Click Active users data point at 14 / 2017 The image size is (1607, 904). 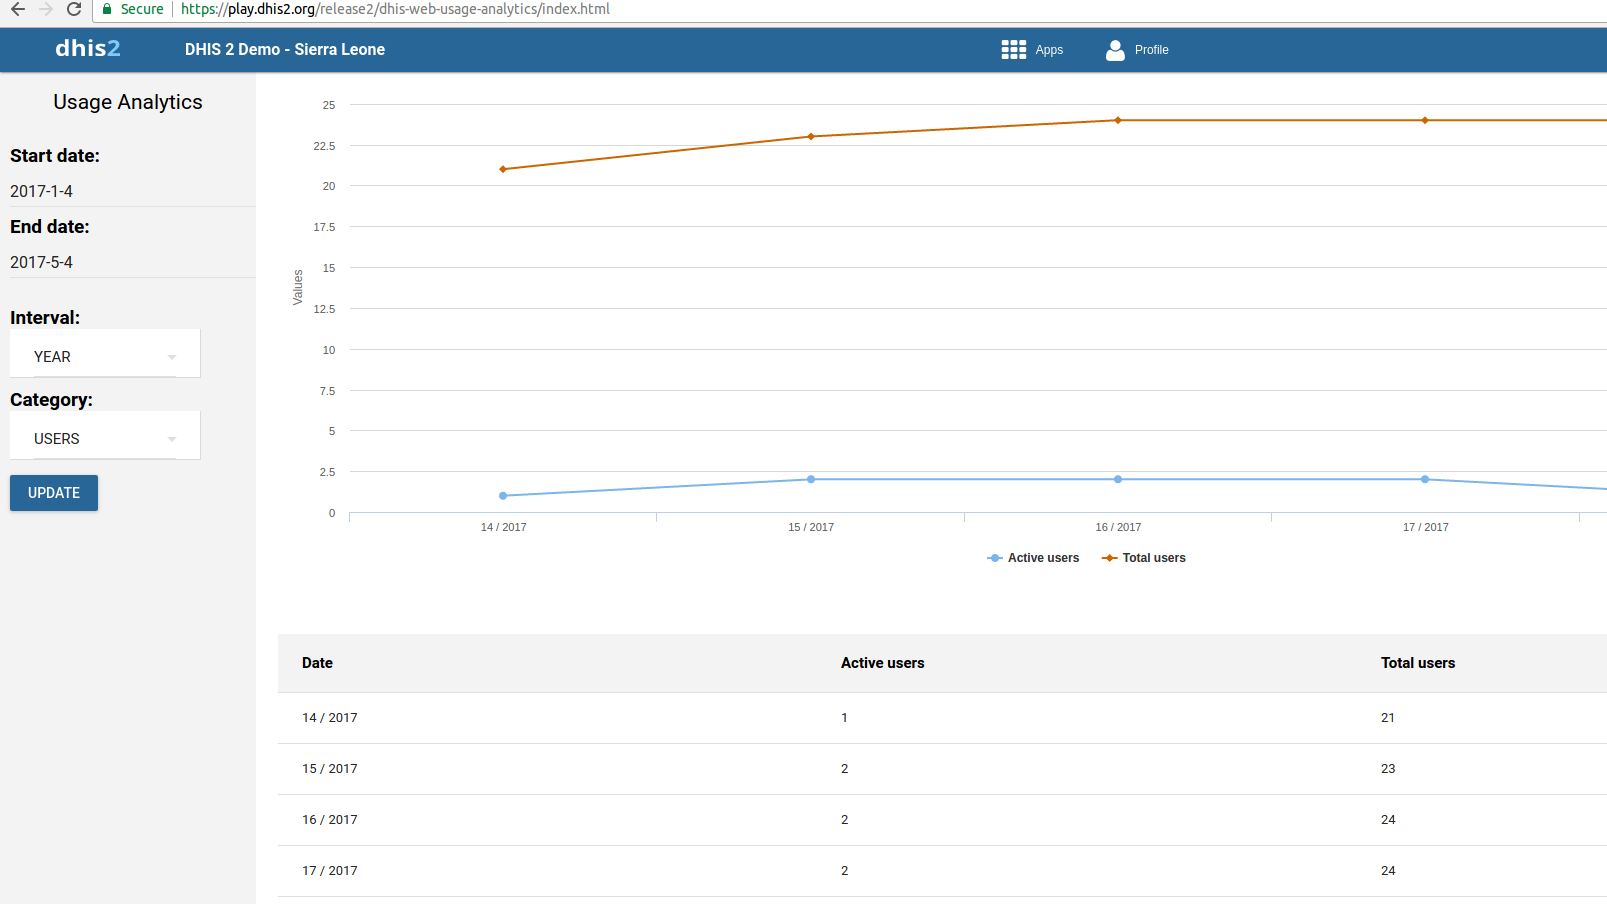point(503,496)
